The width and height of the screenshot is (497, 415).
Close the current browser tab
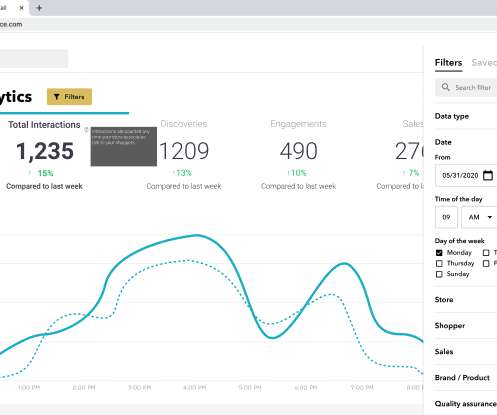21,8
